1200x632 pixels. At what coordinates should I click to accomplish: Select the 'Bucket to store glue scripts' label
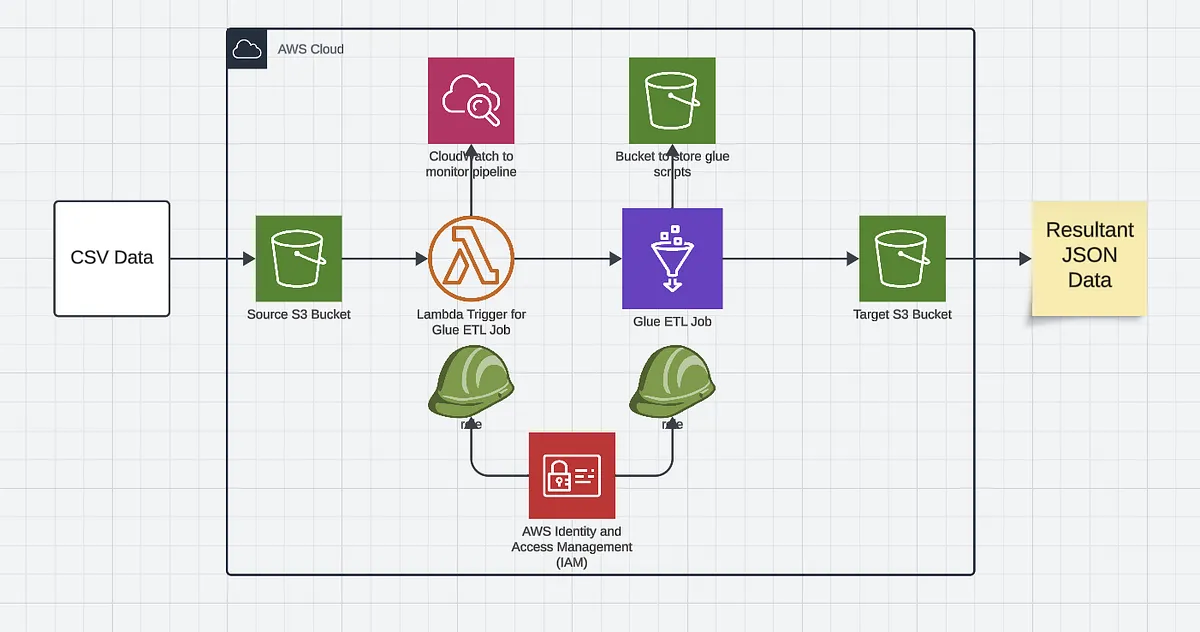(x=672, y=164)
